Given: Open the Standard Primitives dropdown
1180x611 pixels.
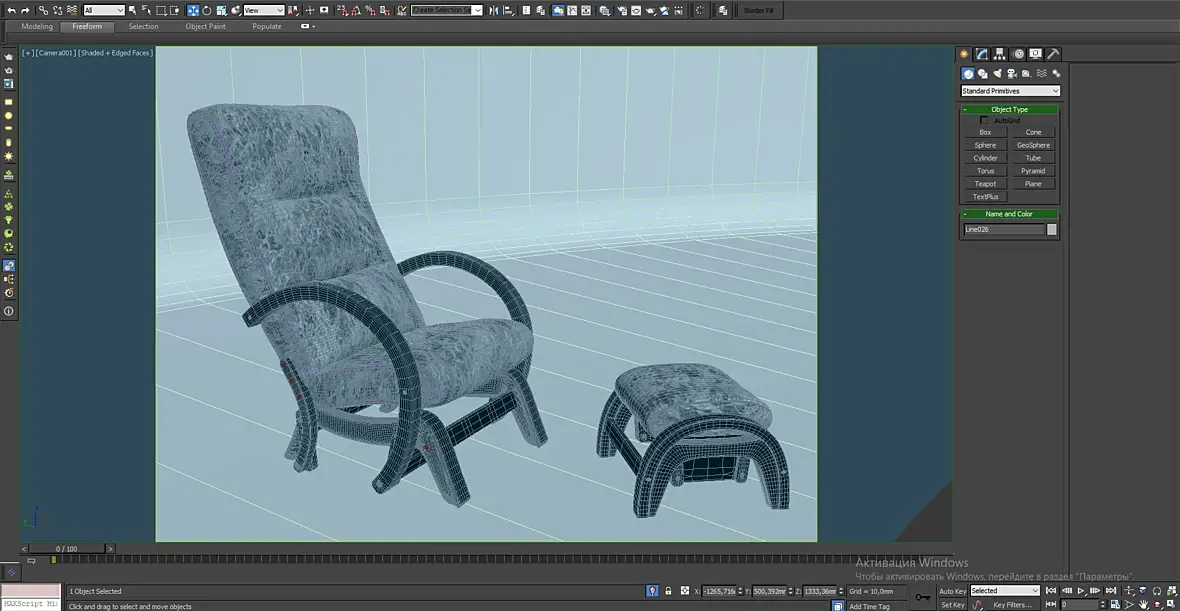Looking at the screenshot, I should (x=1010, y=91).
